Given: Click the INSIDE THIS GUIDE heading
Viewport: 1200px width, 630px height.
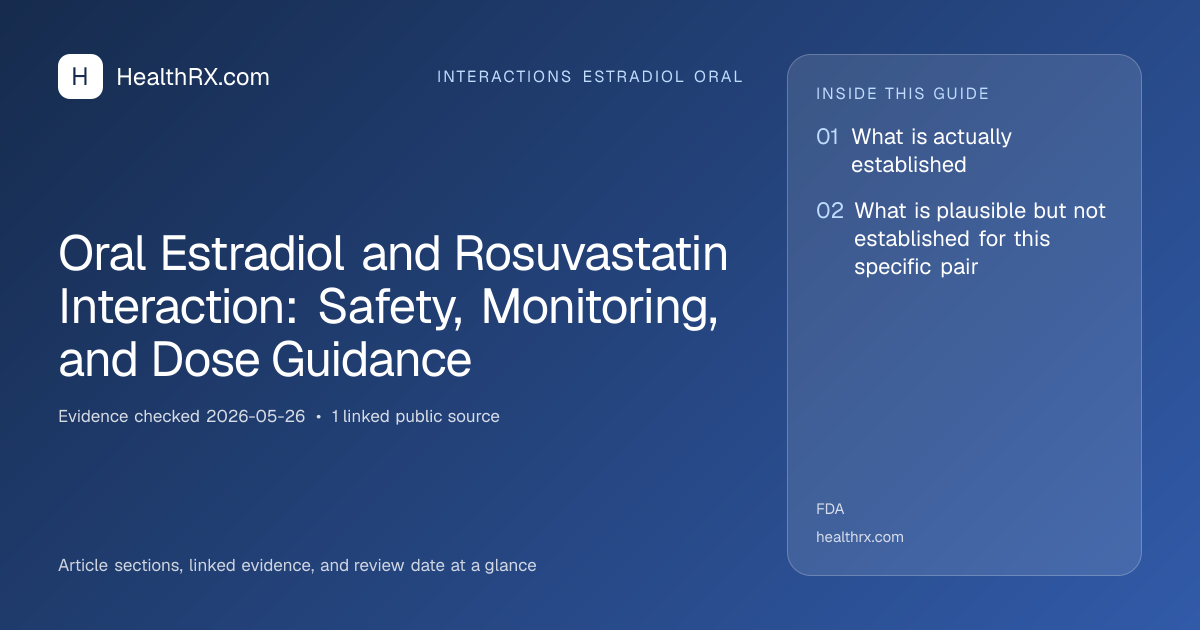Looking at the screenshot, I should pyautogui.click(x=903, y=94).
